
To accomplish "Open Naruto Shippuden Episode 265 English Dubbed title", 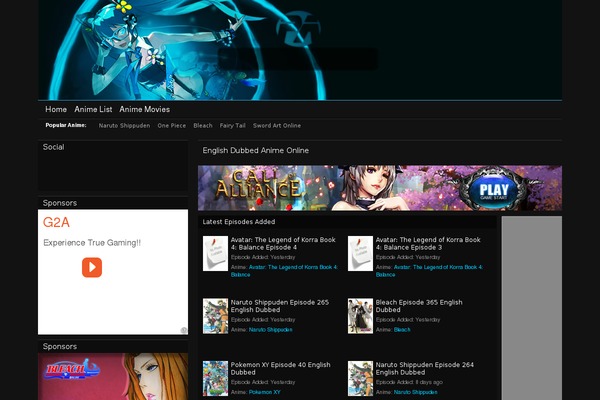I will pyautogui.click(x=280, y=306).
